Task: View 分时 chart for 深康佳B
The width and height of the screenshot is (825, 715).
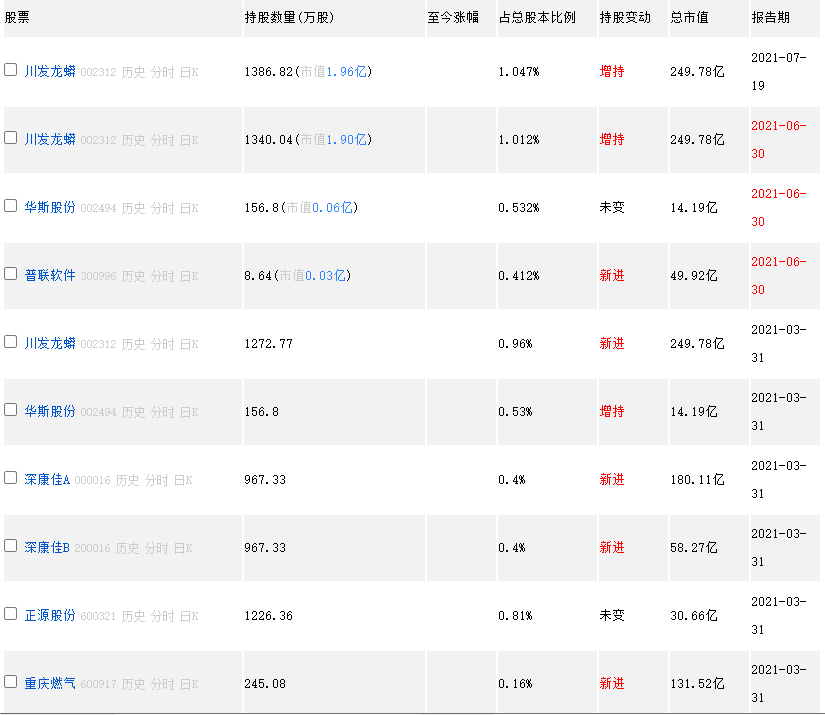Action: [157, 548]
